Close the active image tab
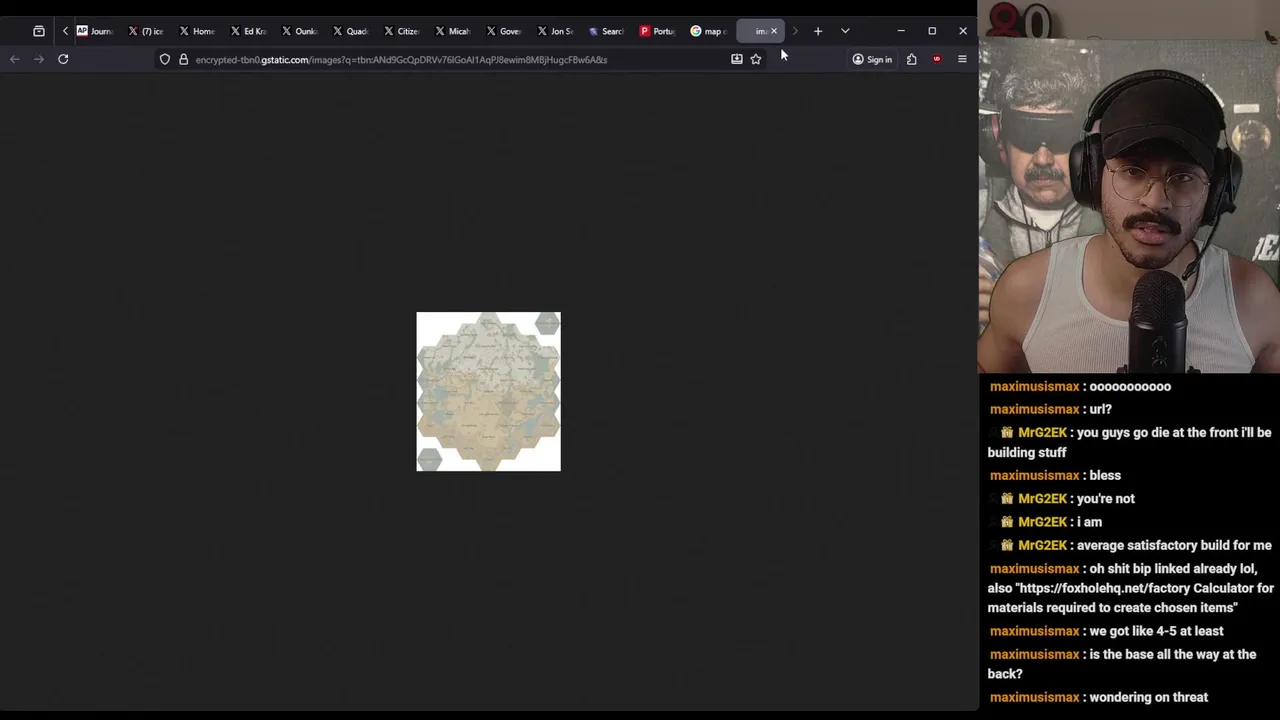This screenshot has height=720, width=1280. [774, 31]
